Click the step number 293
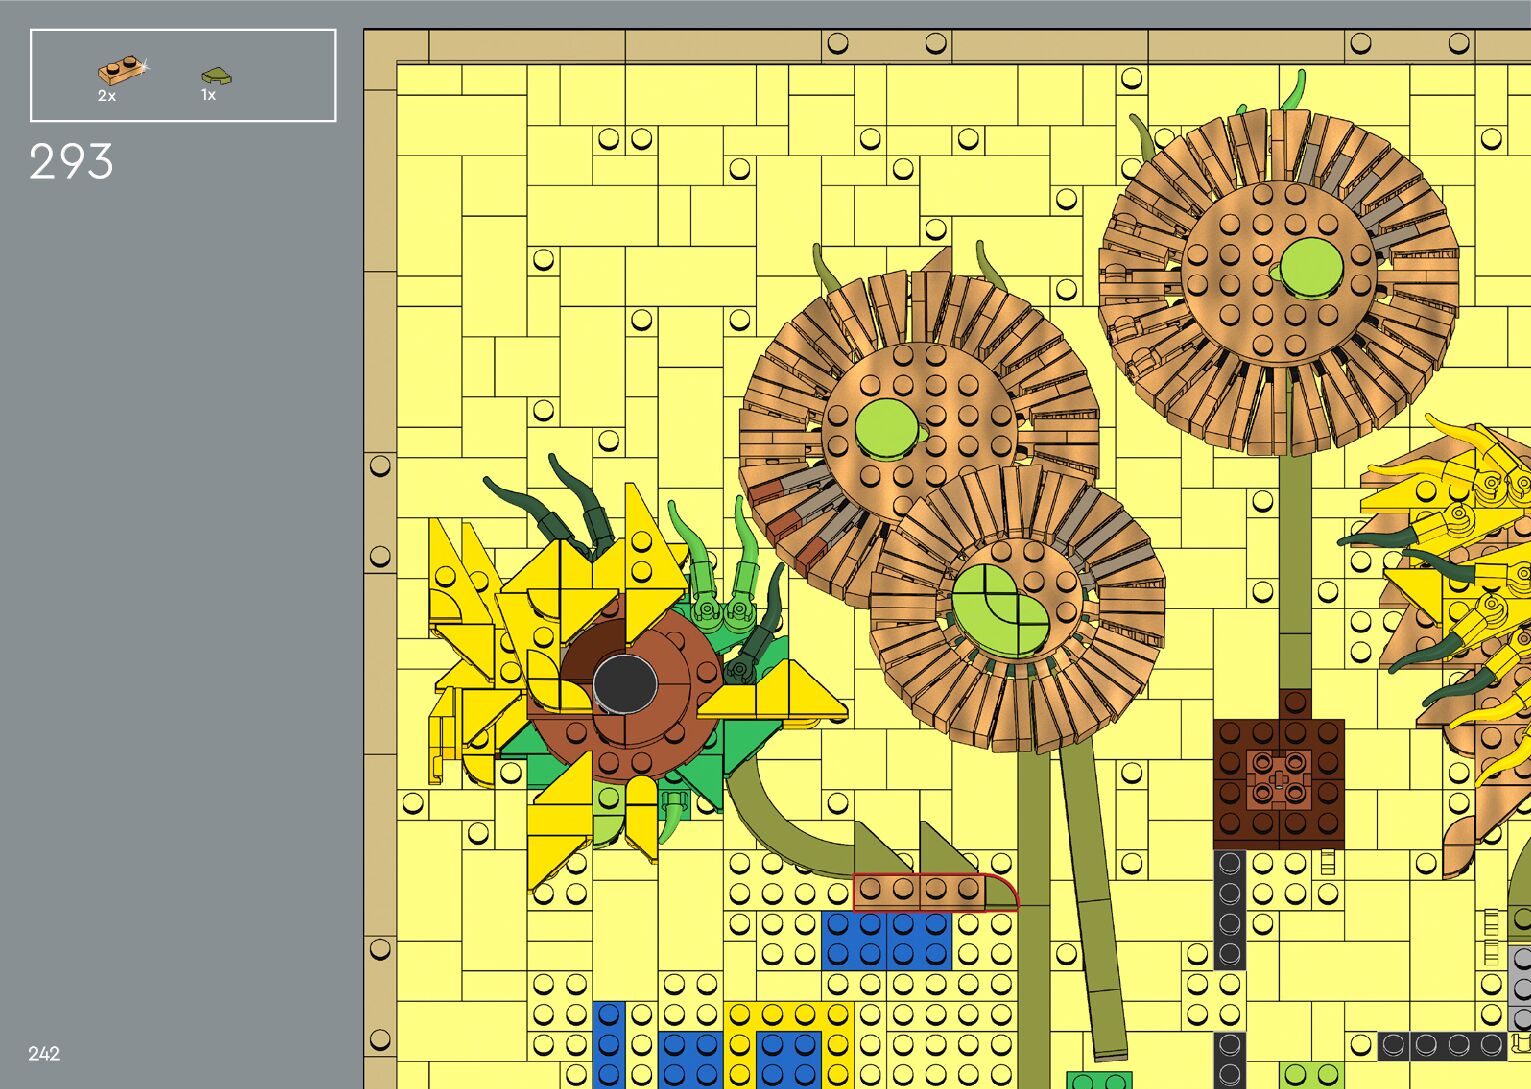 coord(71,162)
